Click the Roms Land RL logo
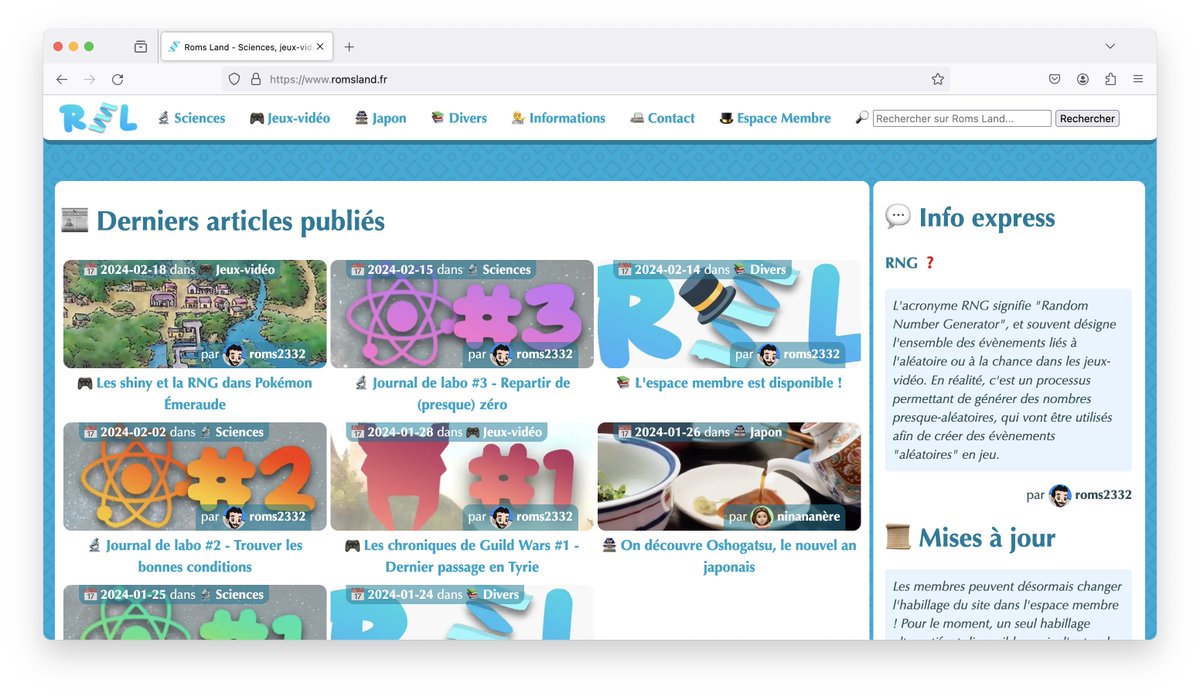1200x697 pixels. pyautogui.click(x=98, y=118)
